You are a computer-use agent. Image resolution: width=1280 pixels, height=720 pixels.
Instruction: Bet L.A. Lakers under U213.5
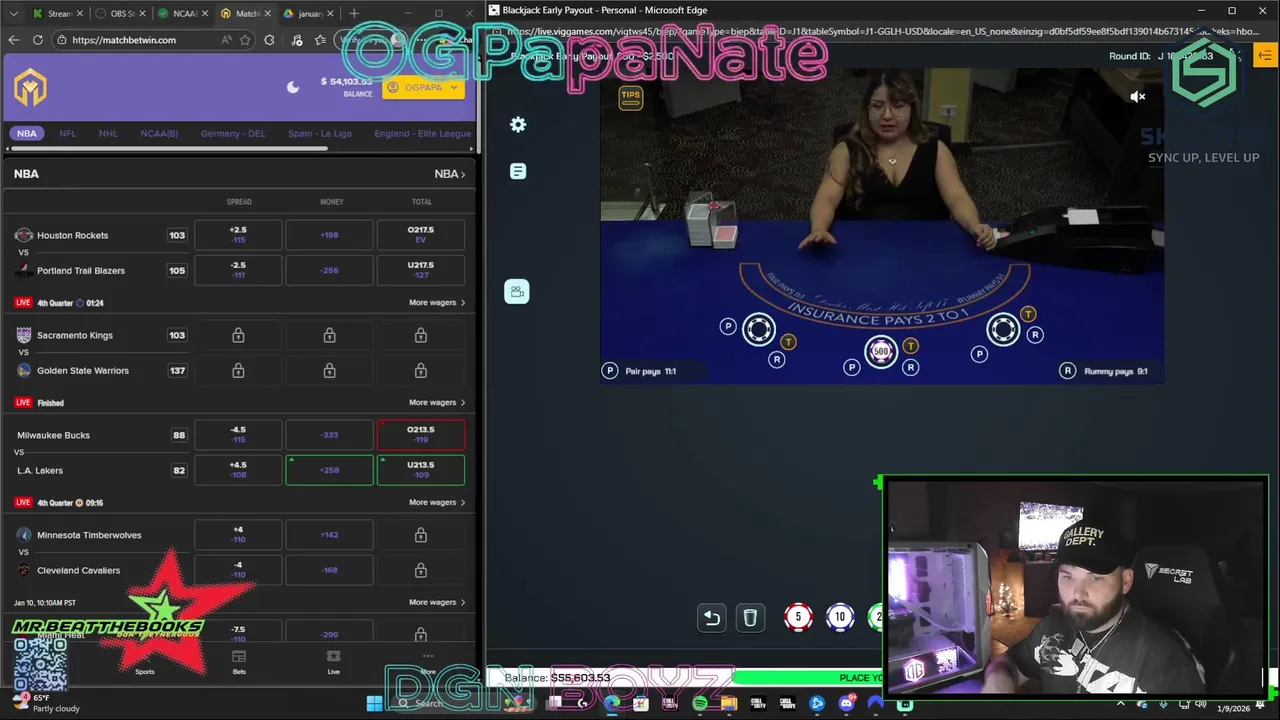(x=421, y=470)
